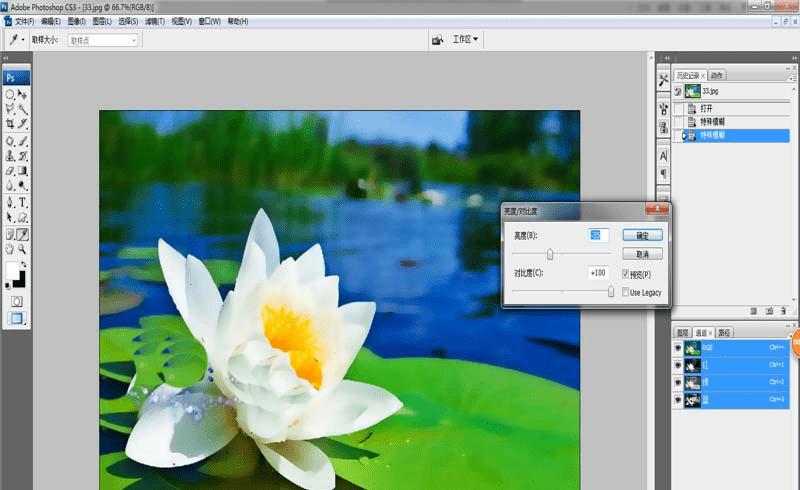Select the Magic Wand tool
Screen dimensions: 800x490
tap(22, 109)
